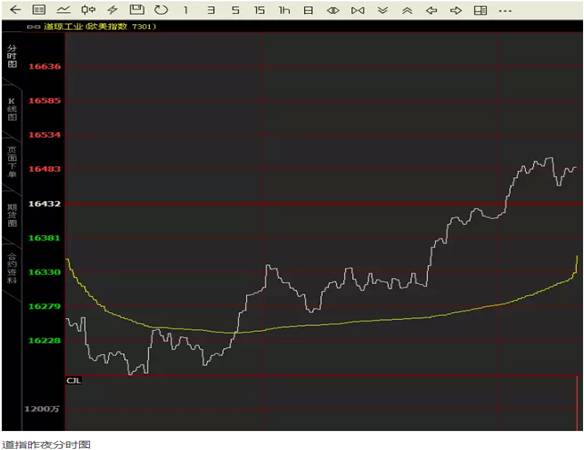Click the save floppy disk icon
Screen dimensions: 584x450
137,10
